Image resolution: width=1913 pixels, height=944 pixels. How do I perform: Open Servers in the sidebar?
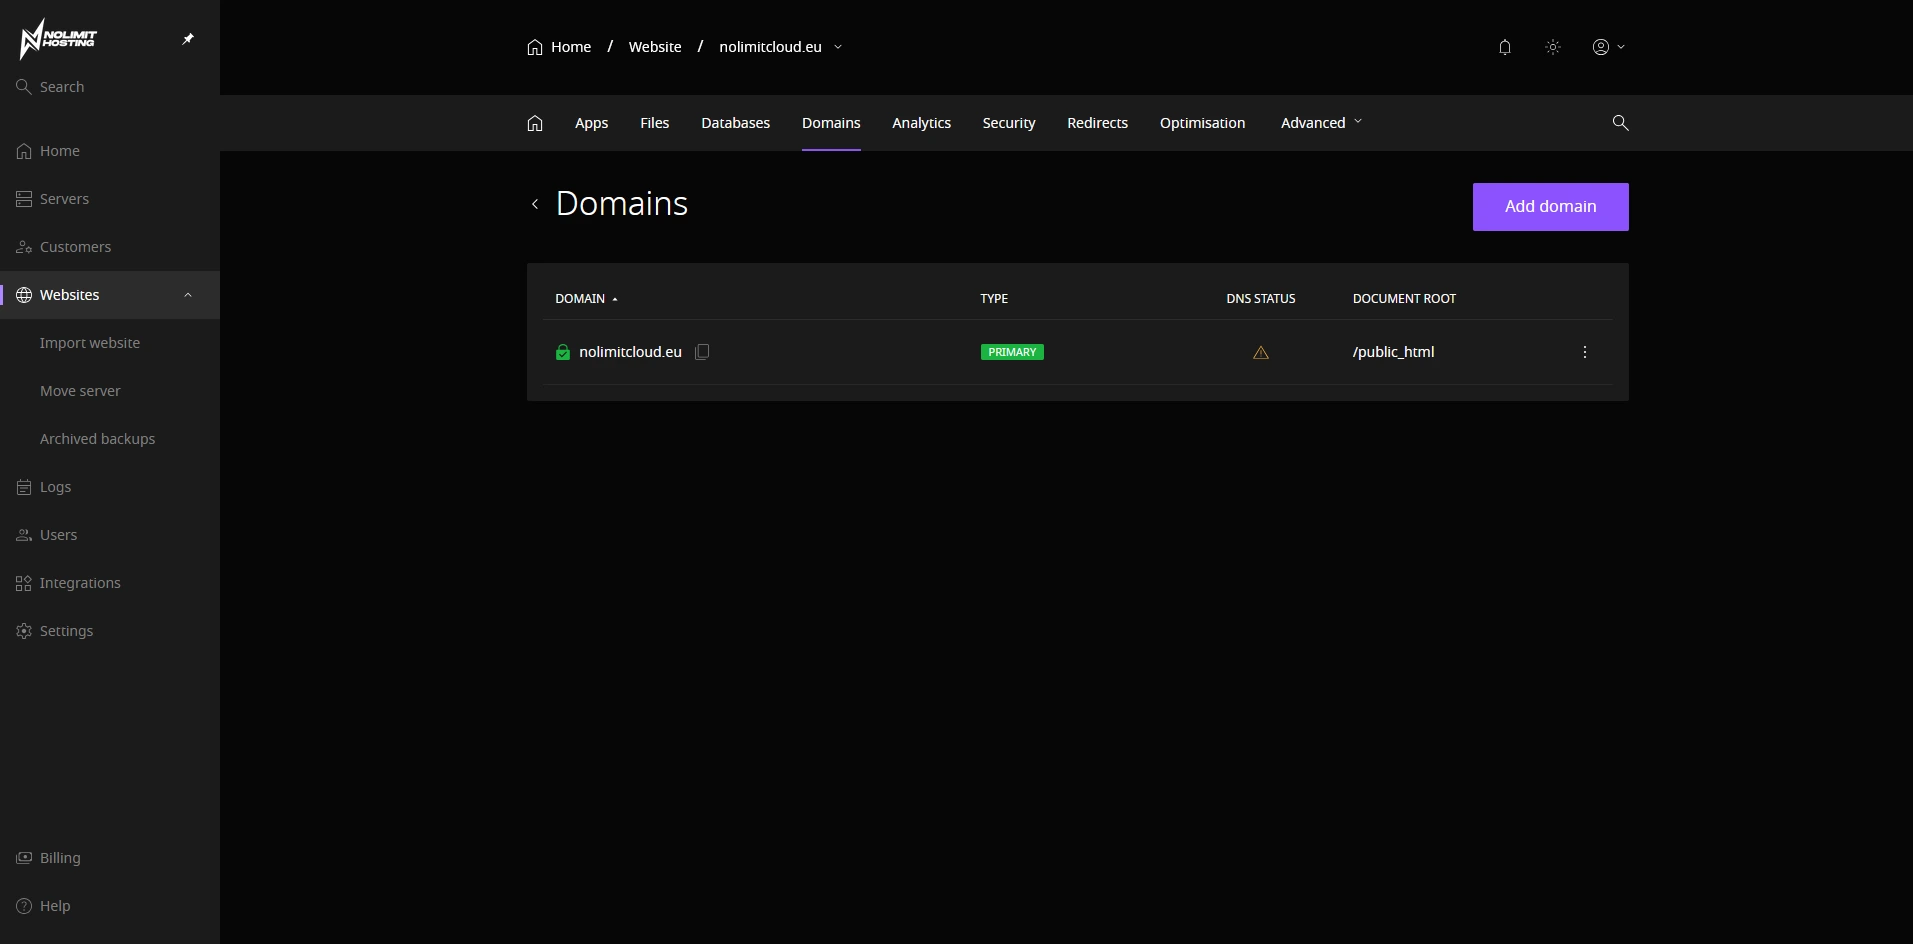tap(110, 199)
